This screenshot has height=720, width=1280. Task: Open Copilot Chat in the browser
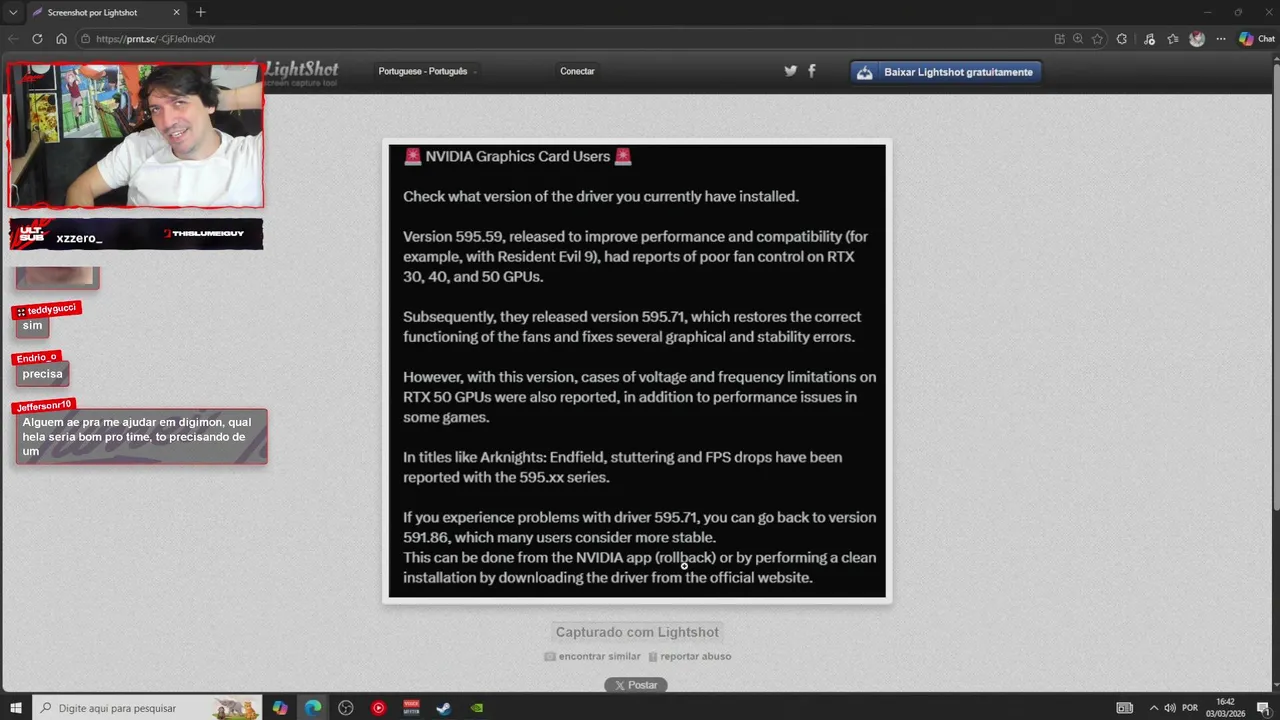pyautogui.click(x=1256, y=39)
